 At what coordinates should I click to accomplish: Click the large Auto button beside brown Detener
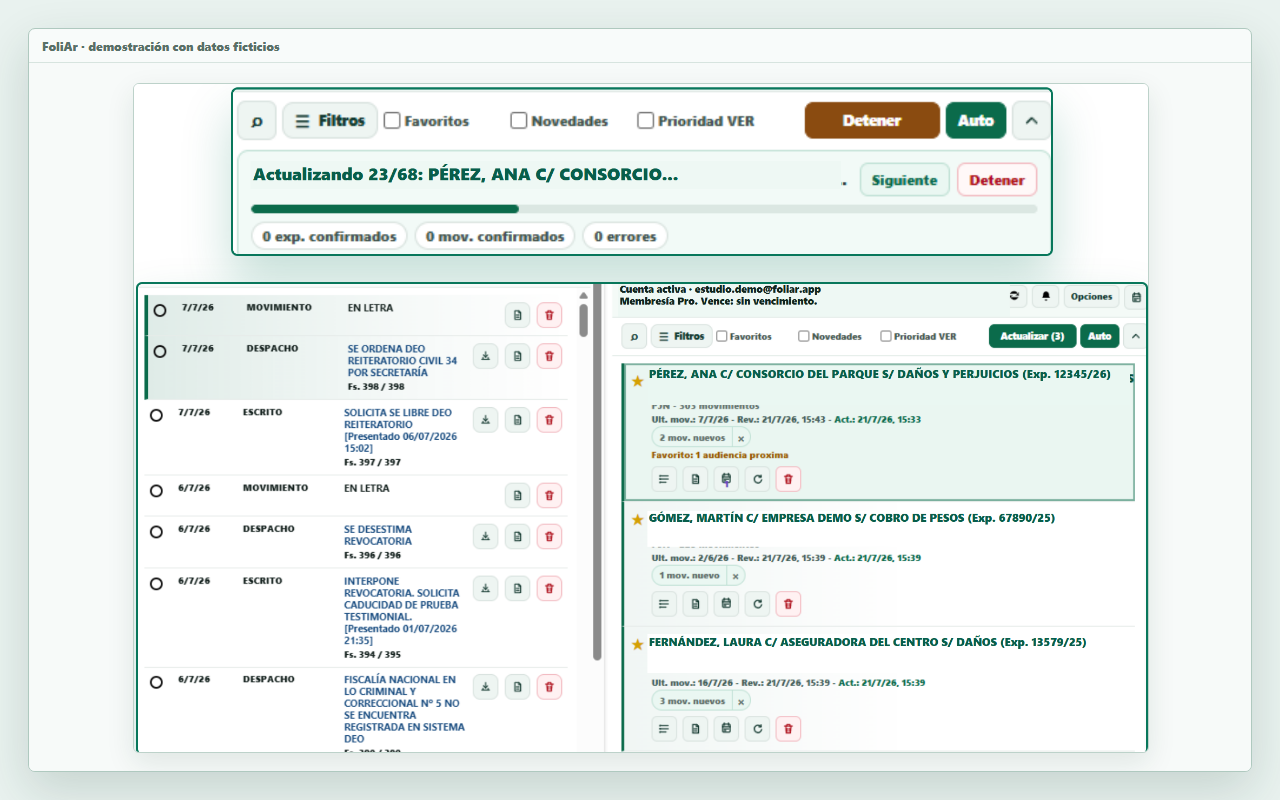976,121
